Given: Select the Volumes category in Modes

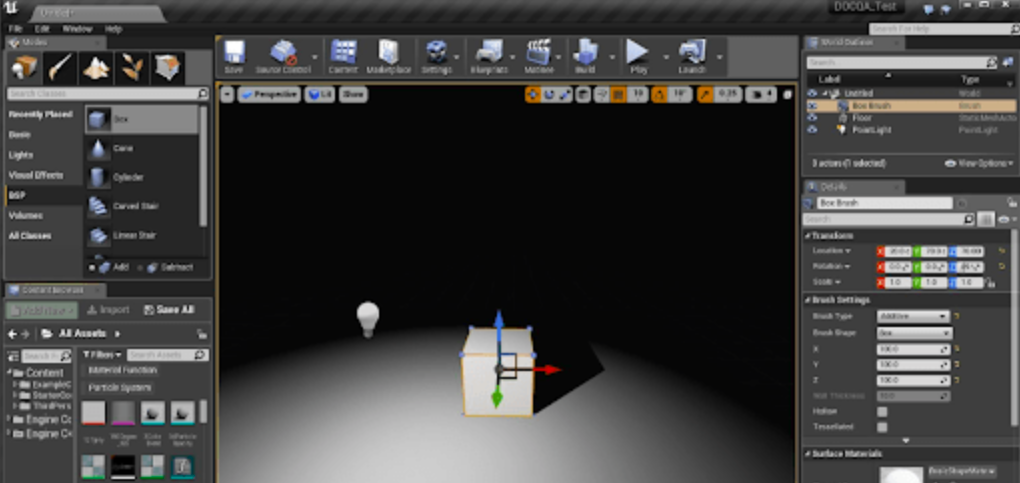Looking at the screenshot, I should (x=26, y=215).
